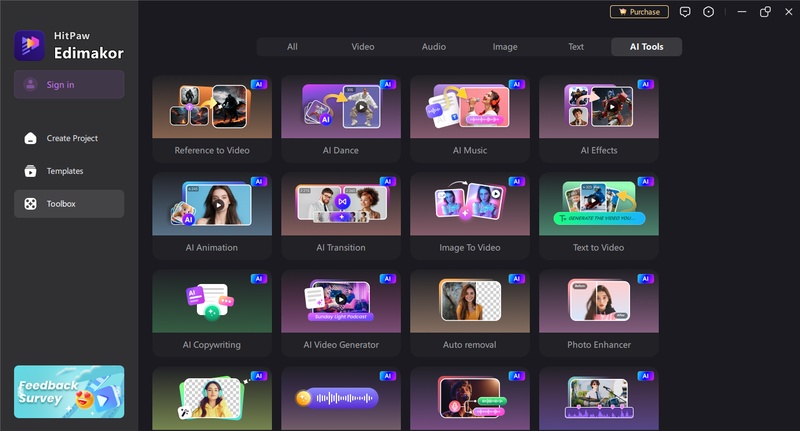This screenshot has height=431, width=800.
Task: Click the HitPaw Edimakor logo icon
Action: pos(29,45)
